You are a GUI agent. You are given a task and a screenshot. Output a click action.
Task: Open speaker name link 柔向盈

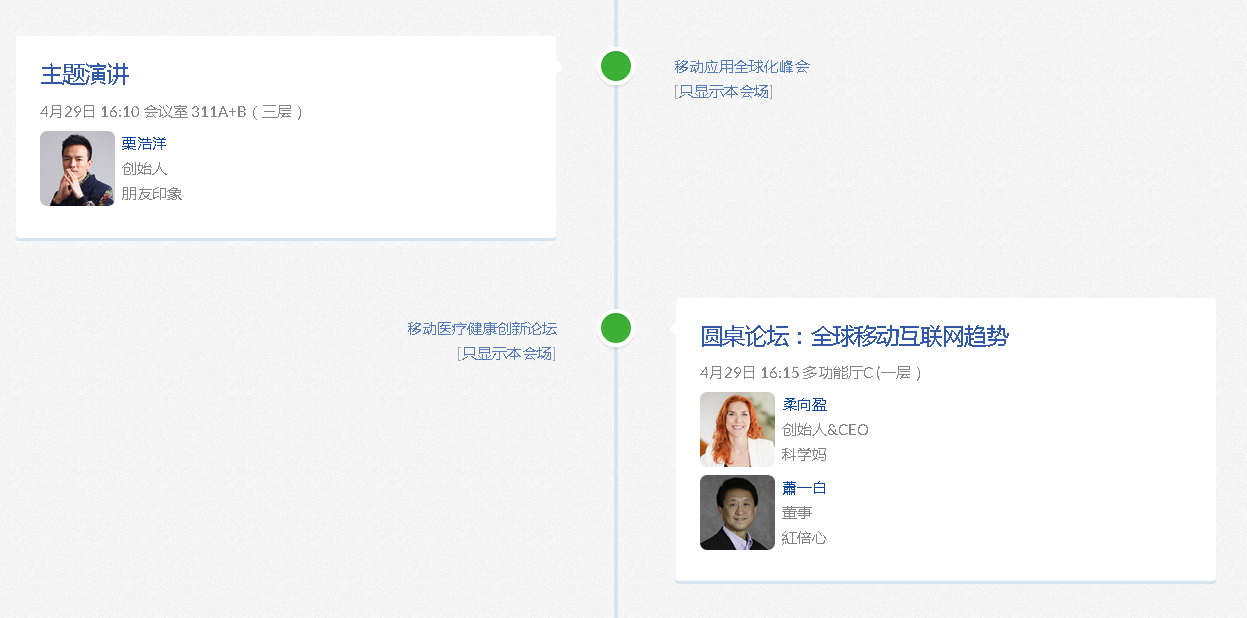(804, 405)
